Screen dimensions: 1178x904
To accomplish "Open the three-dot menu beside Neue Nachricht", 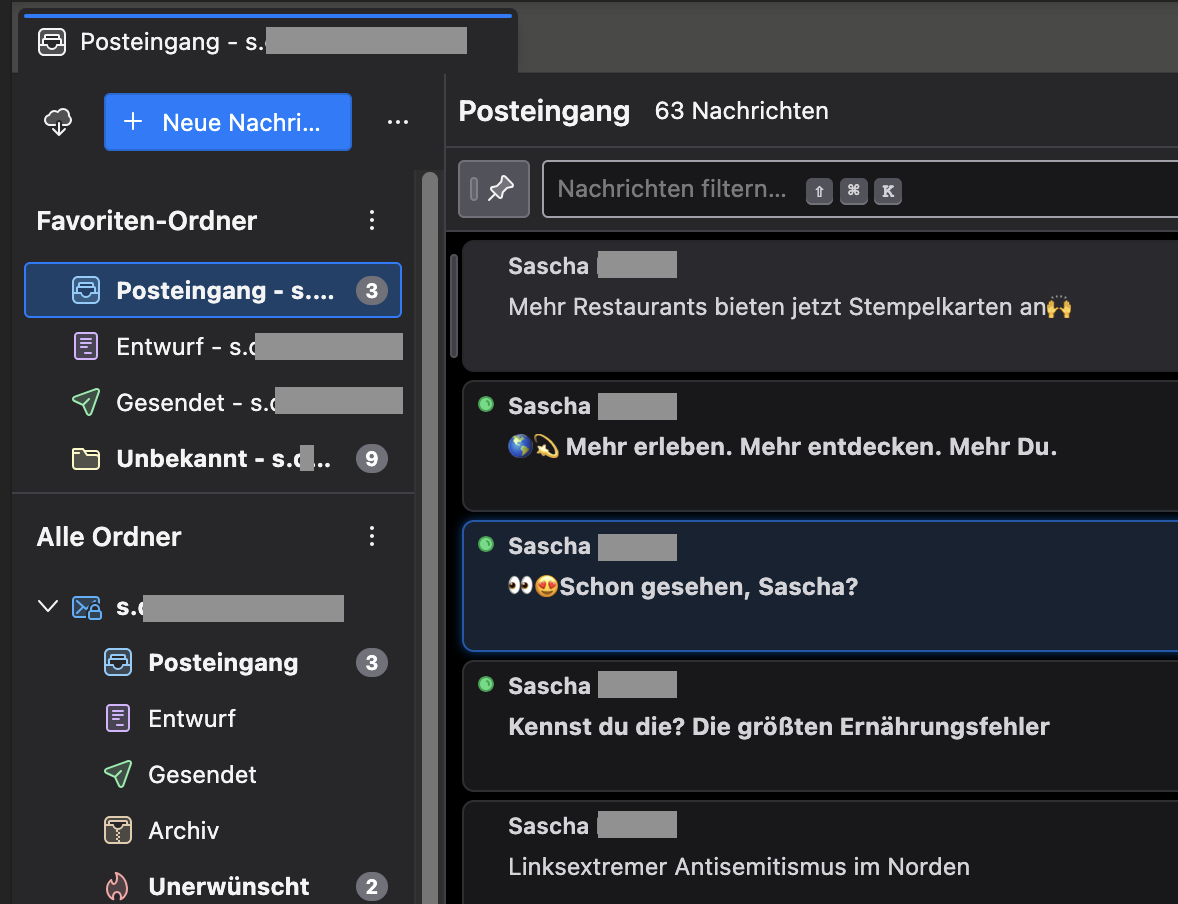I will pos(398,122).
